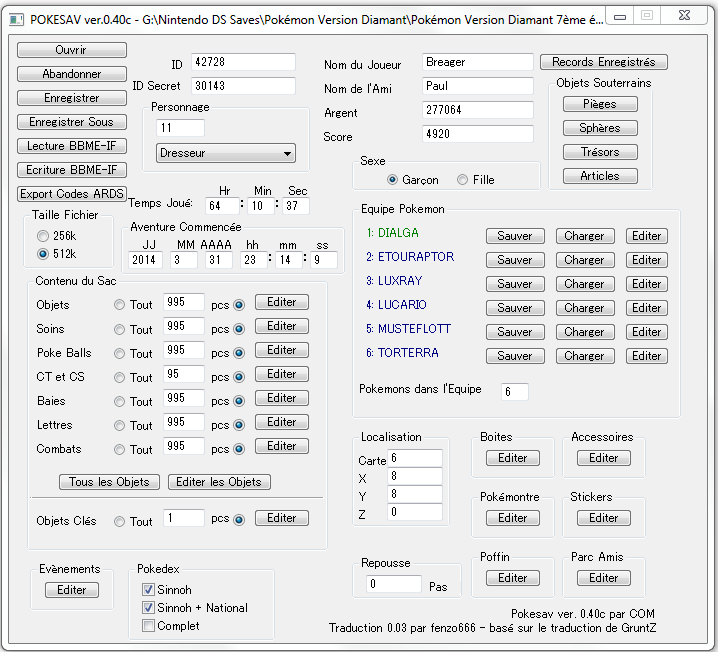Select Tout radio for Poke Balls

120,353
